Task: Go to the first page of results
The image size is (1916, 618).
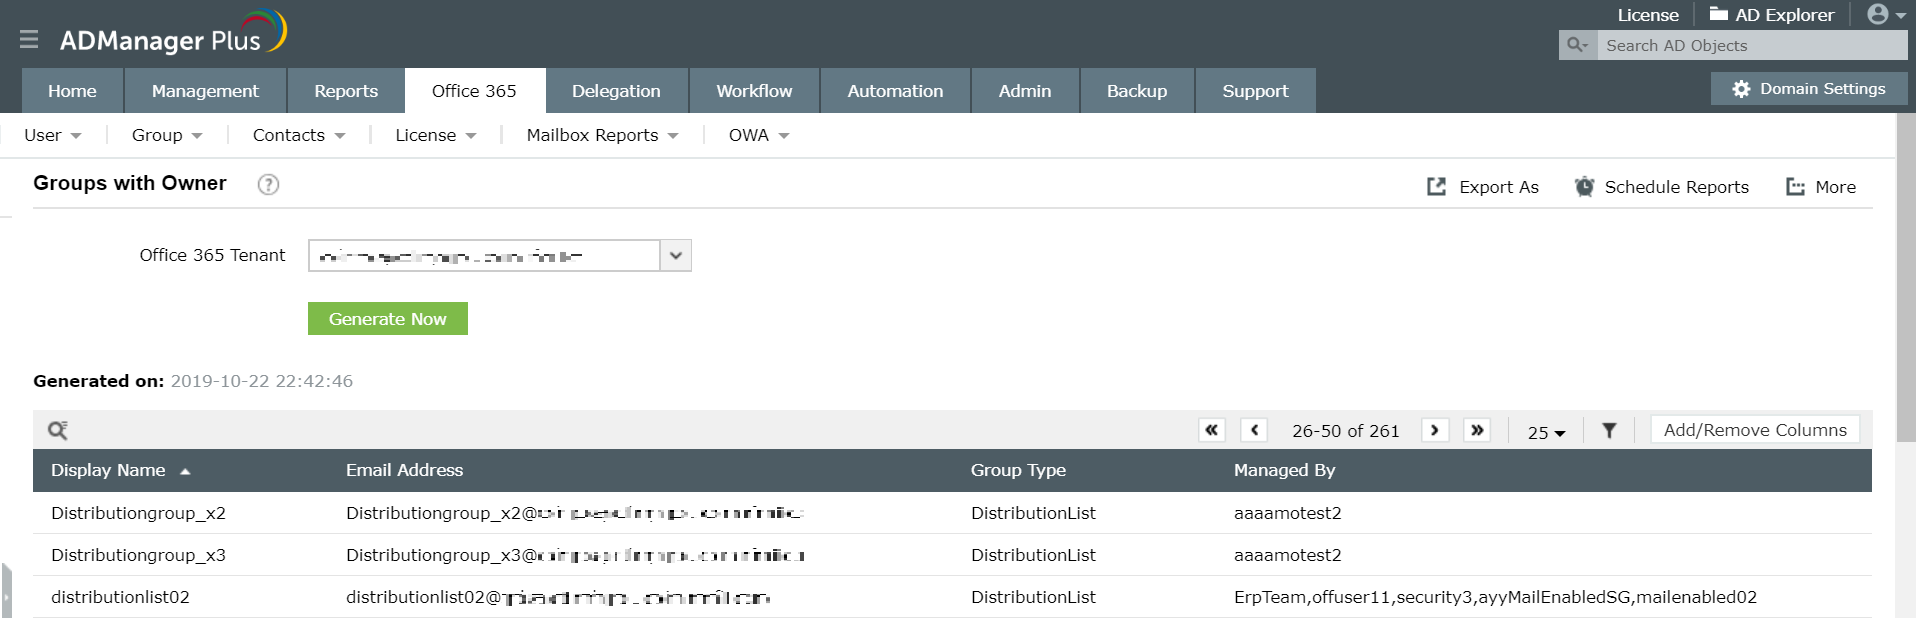Action: pos(1211,430)
